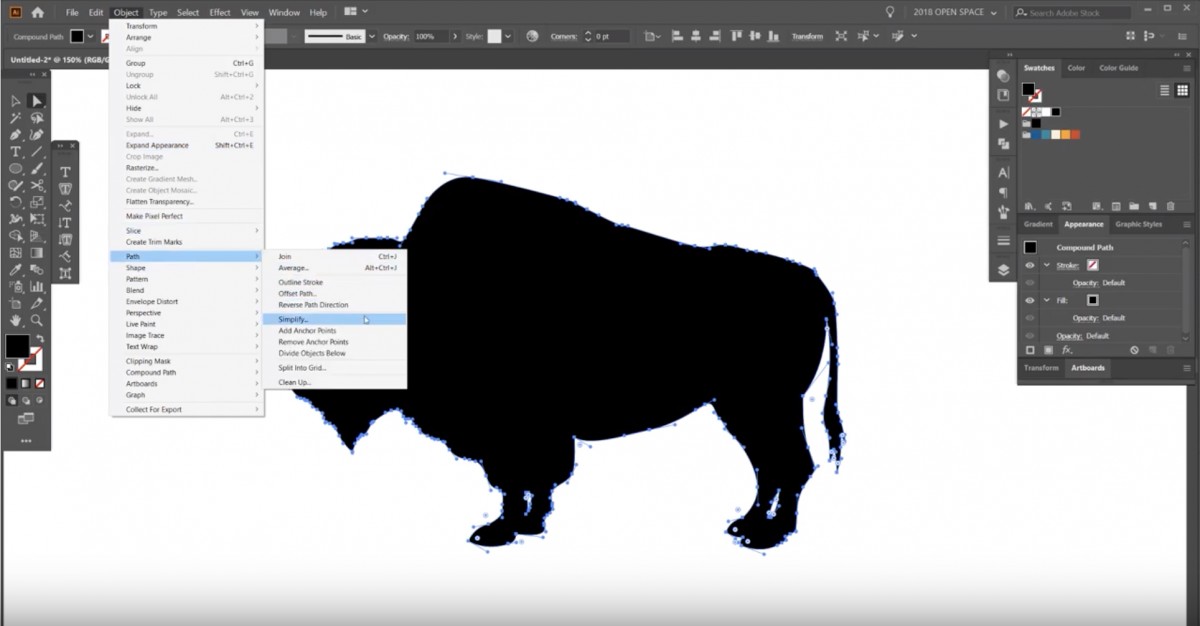Select Touch Type tool in floating panel
This screenshot has height=626, width=1200.
[x=66, y=274]
